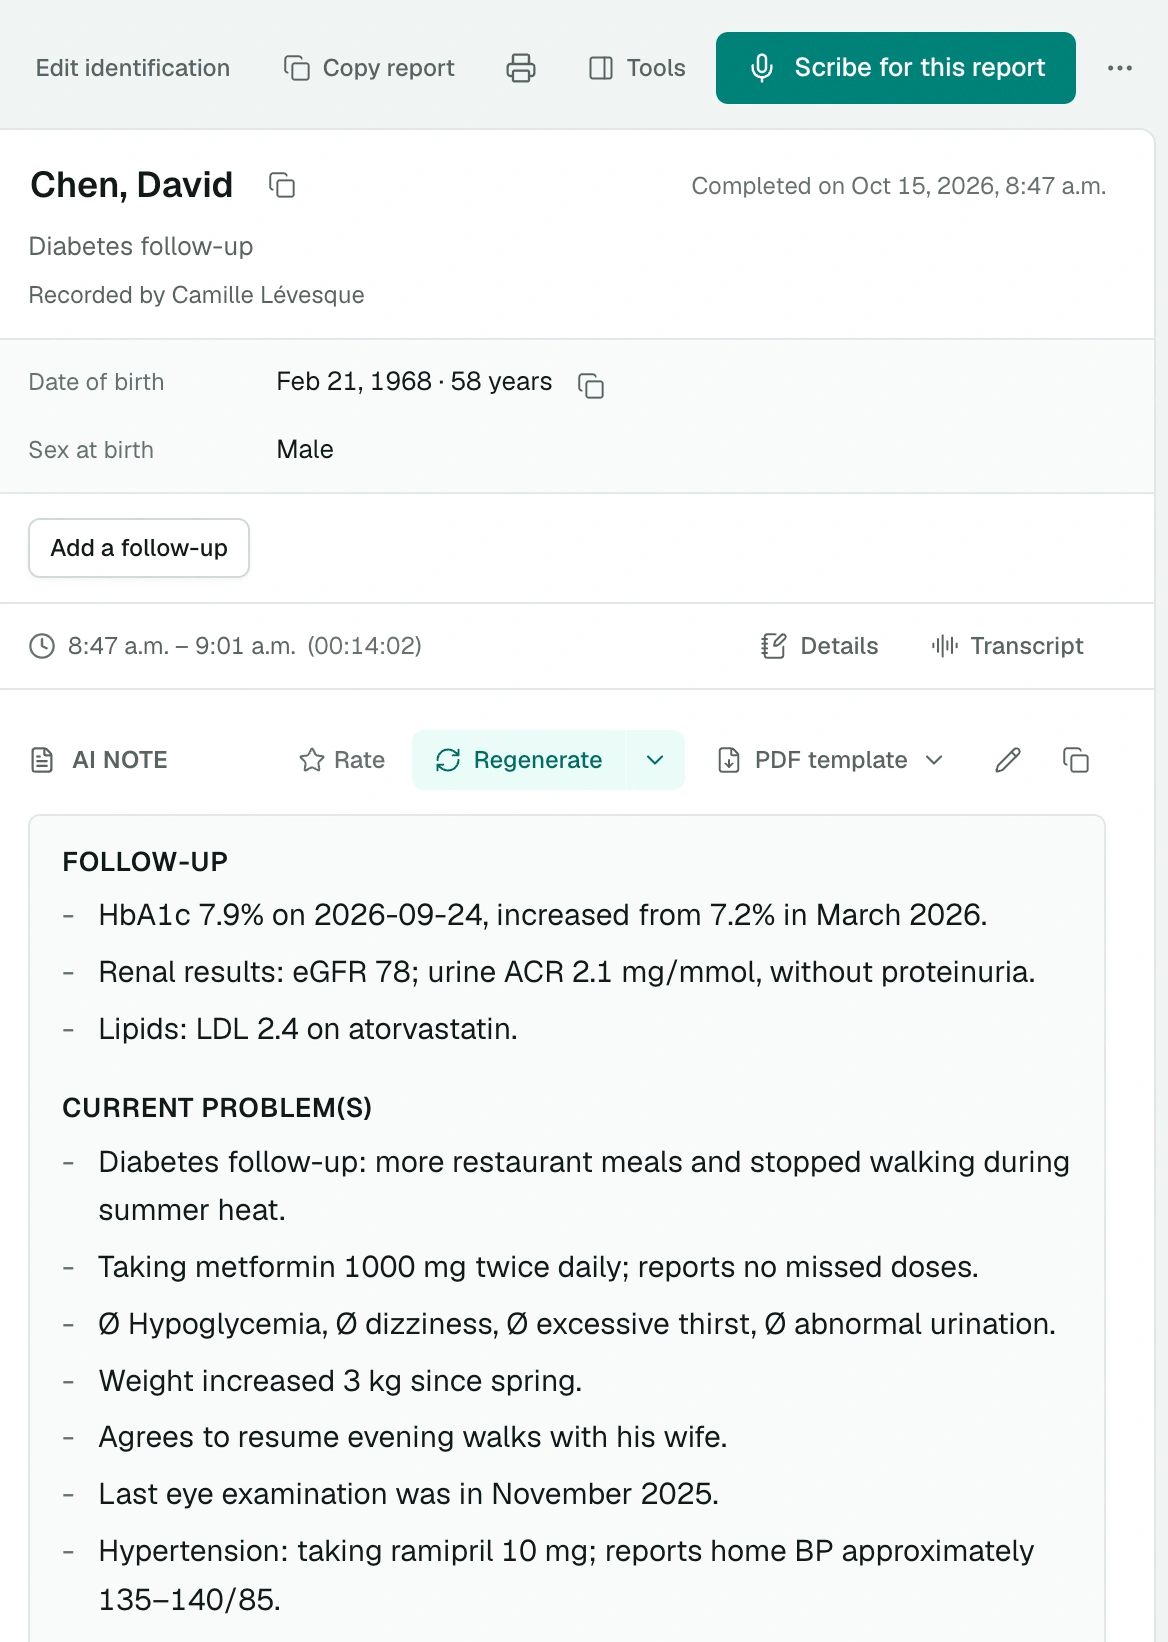Click the Diabetes follow-up subtitle
1168x1642 pixels.
point(141,246)
